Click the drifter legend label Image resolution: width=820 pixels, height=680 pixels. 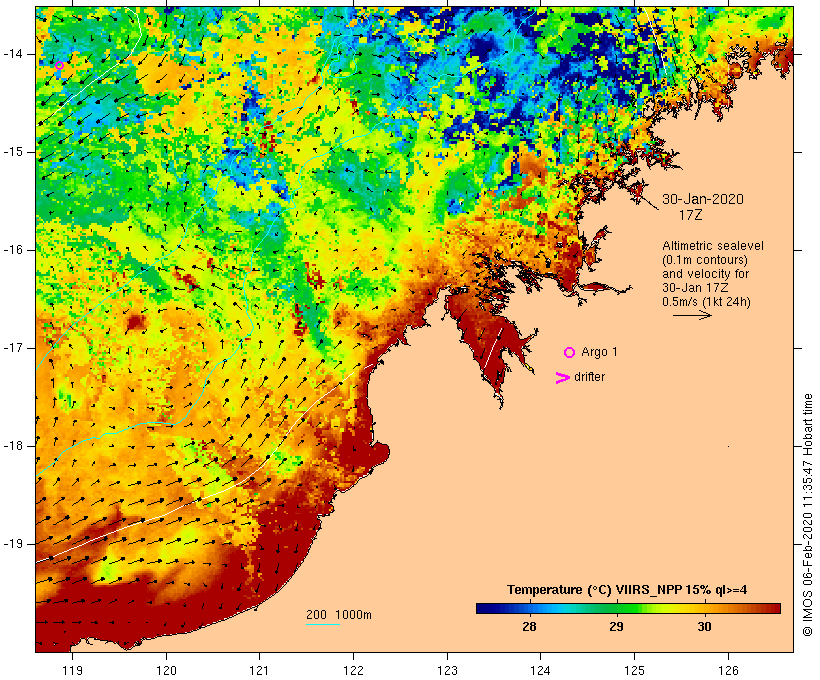click(x=589, y=377)
